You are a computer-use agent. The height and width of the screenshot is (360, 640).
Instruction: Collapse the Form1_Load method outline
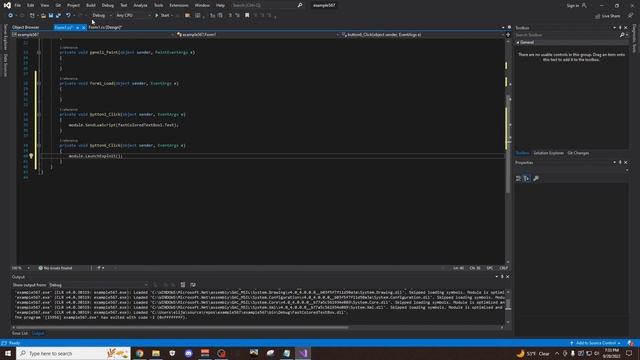(39, 83)
